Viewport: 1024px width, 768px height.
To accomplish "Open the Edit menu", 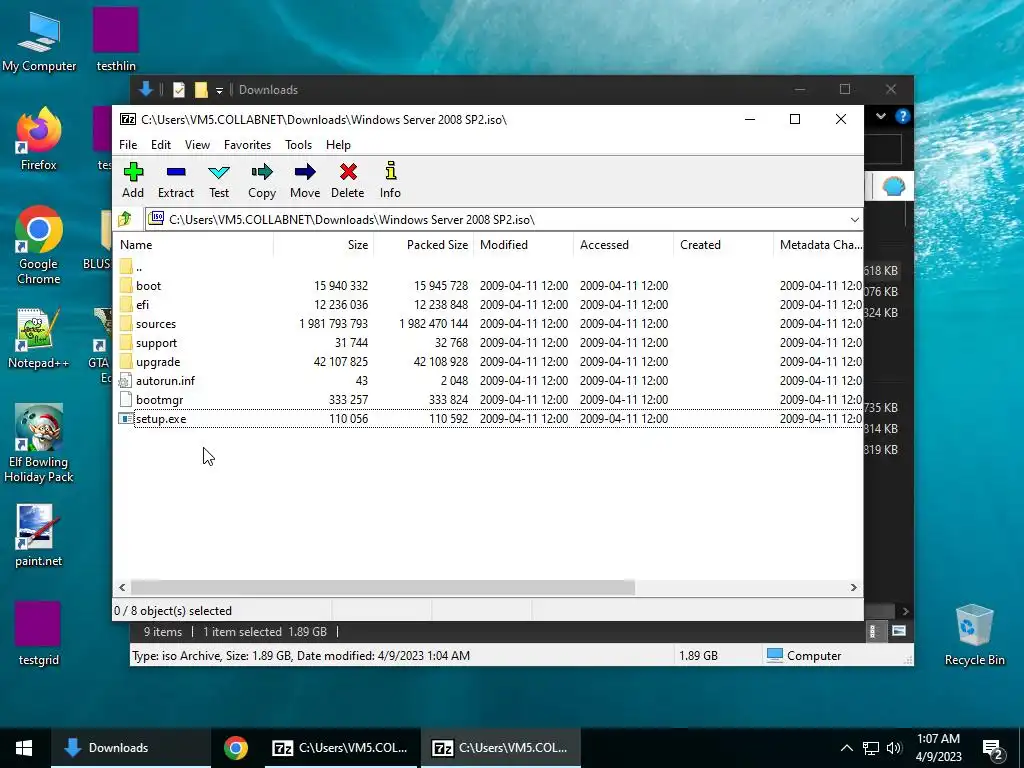I will pyautogui.click(x=161, y=145).
